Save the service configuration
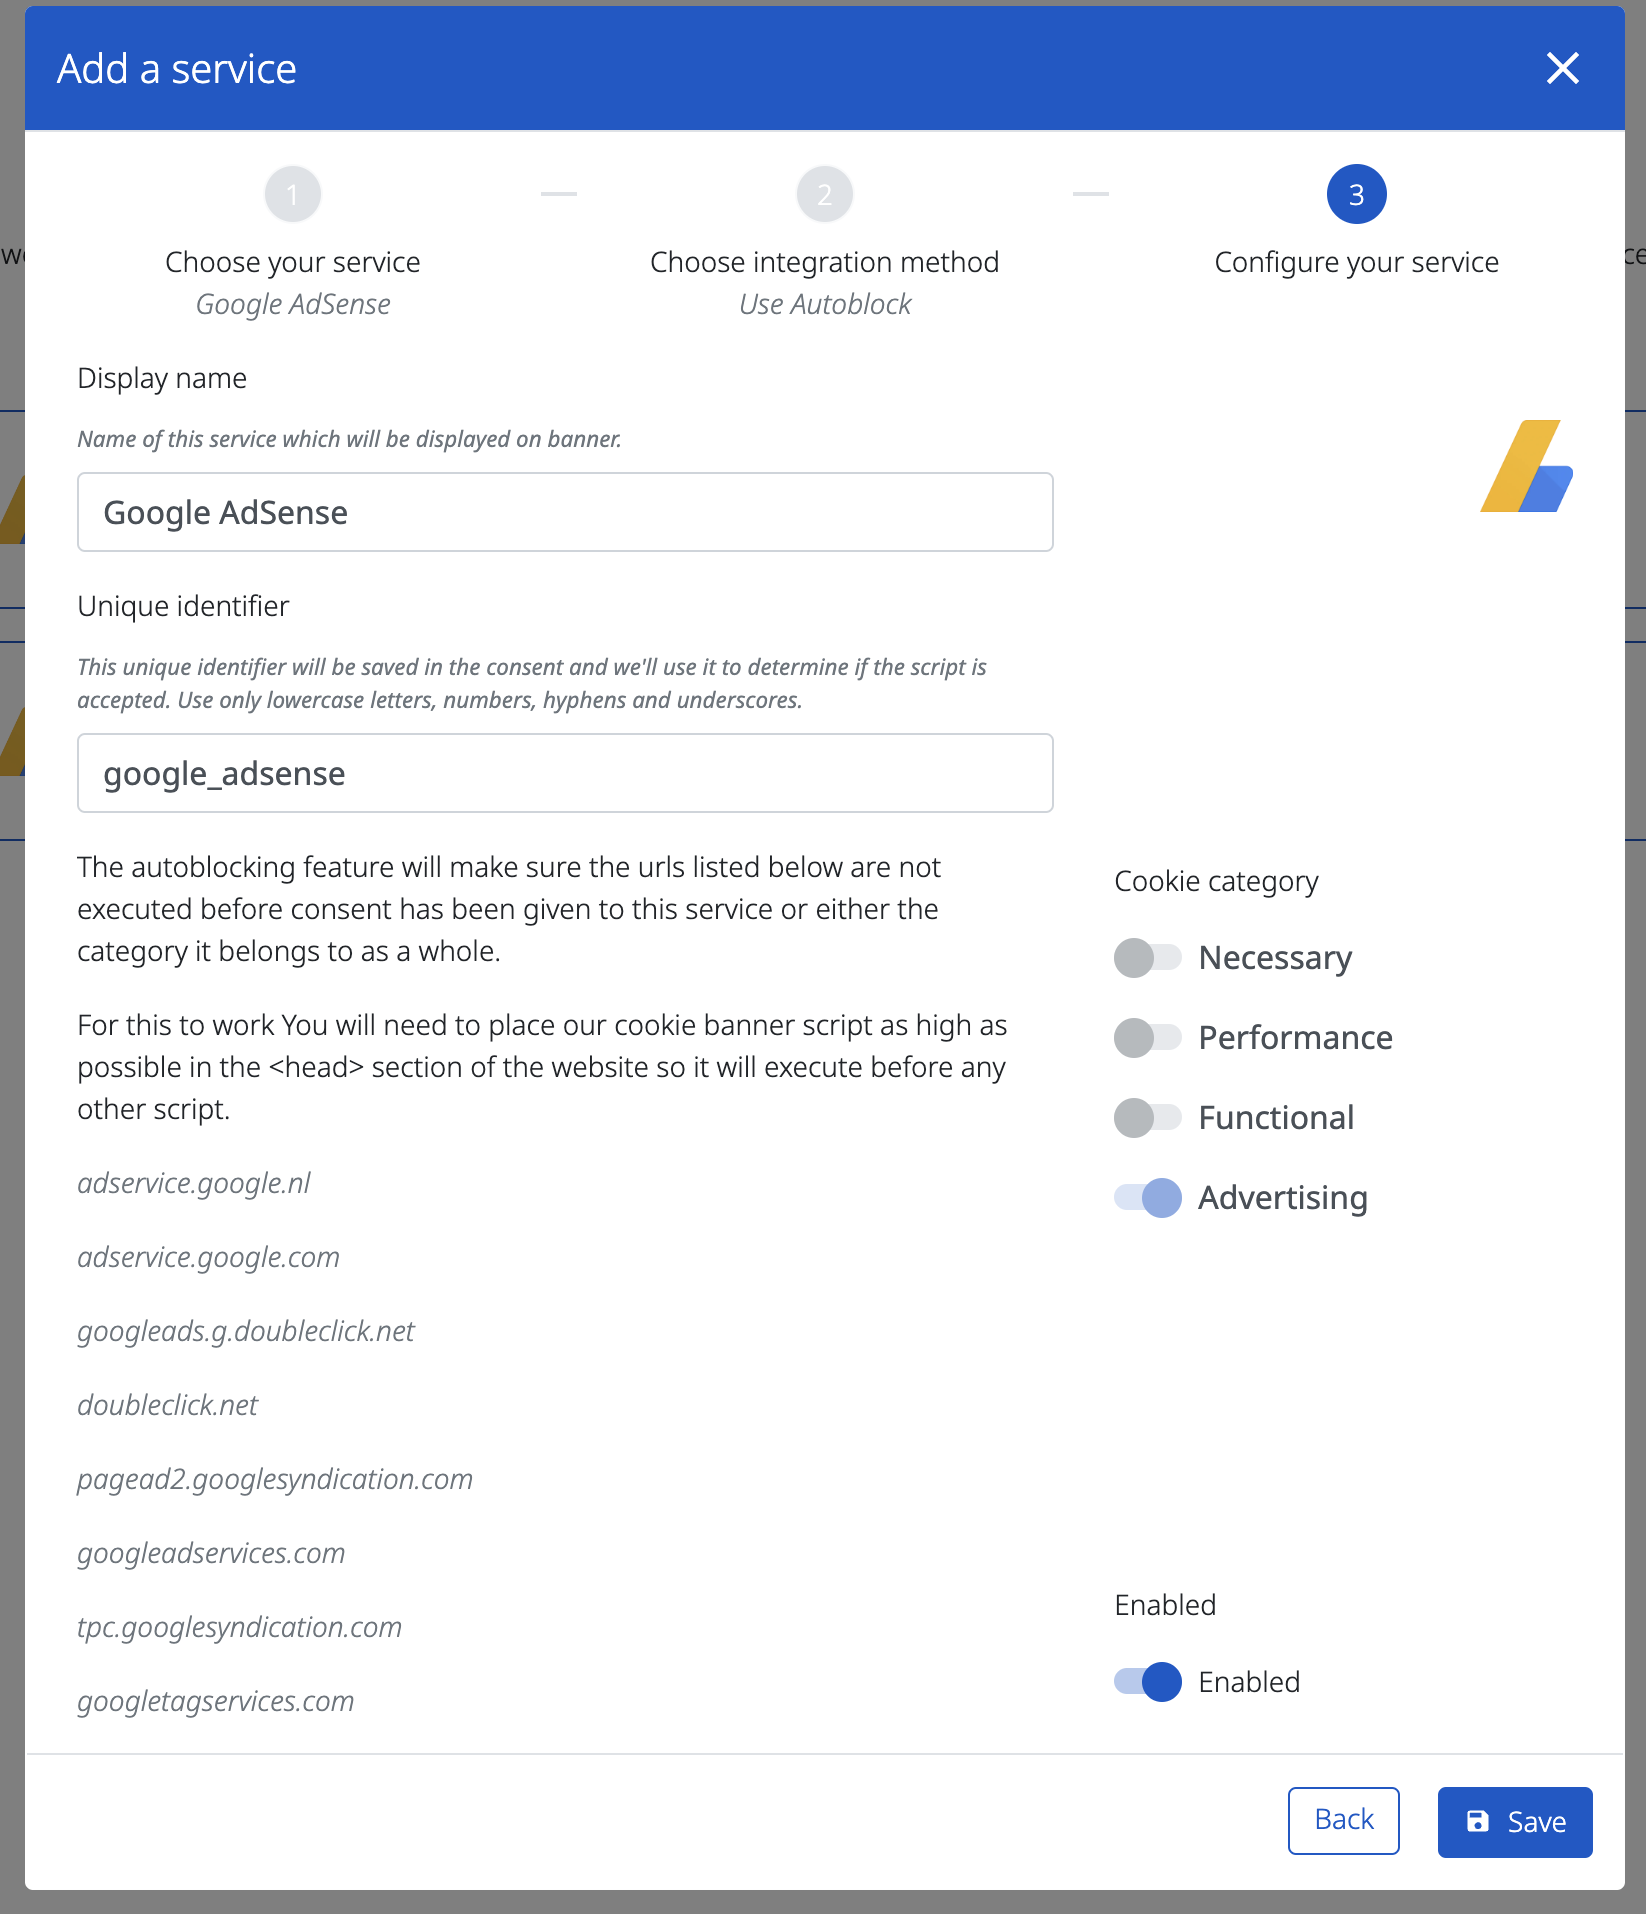 coord(1515,1822)
